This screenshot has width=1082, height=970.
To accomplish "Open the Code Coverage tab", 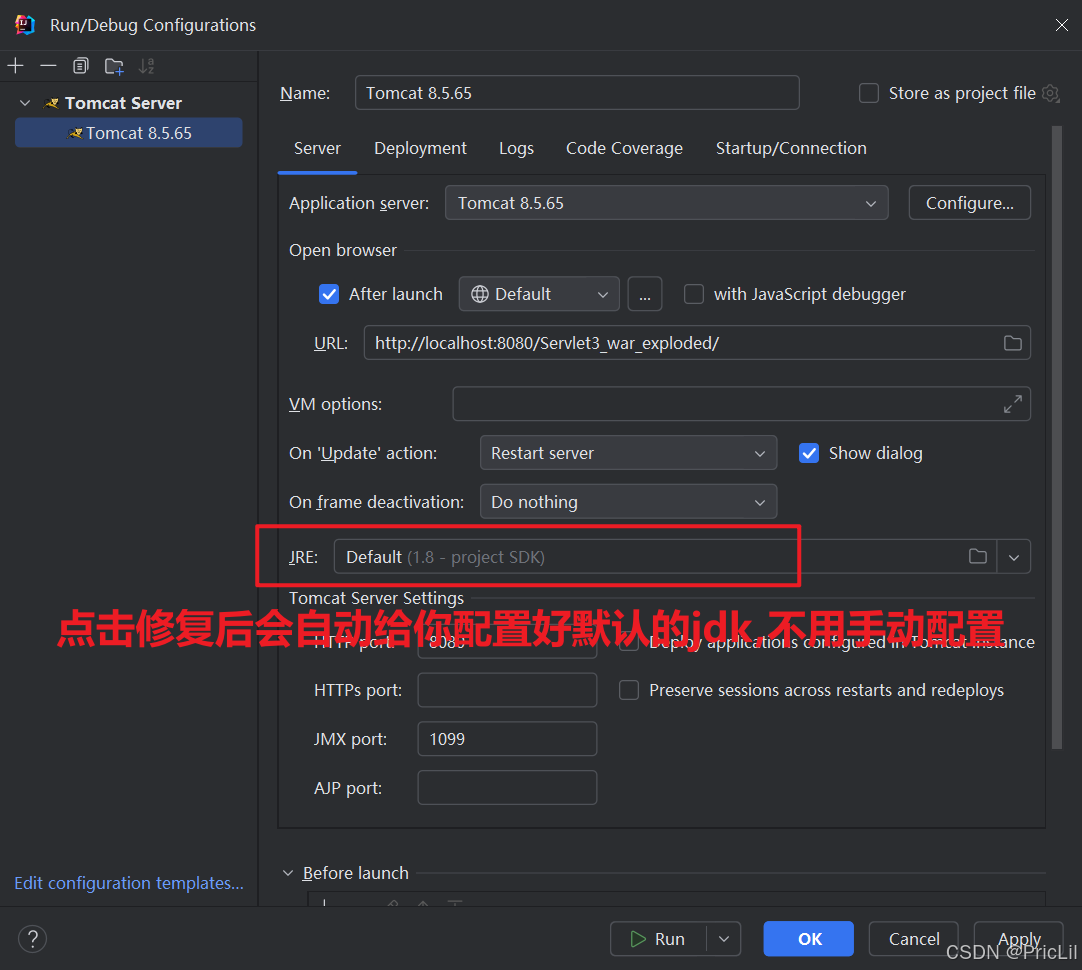I will tap(624, 148).
